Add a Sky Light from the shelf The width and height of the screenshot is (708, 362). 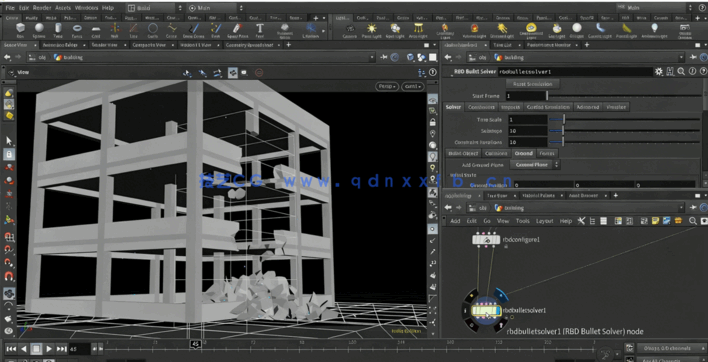[556, 30]
